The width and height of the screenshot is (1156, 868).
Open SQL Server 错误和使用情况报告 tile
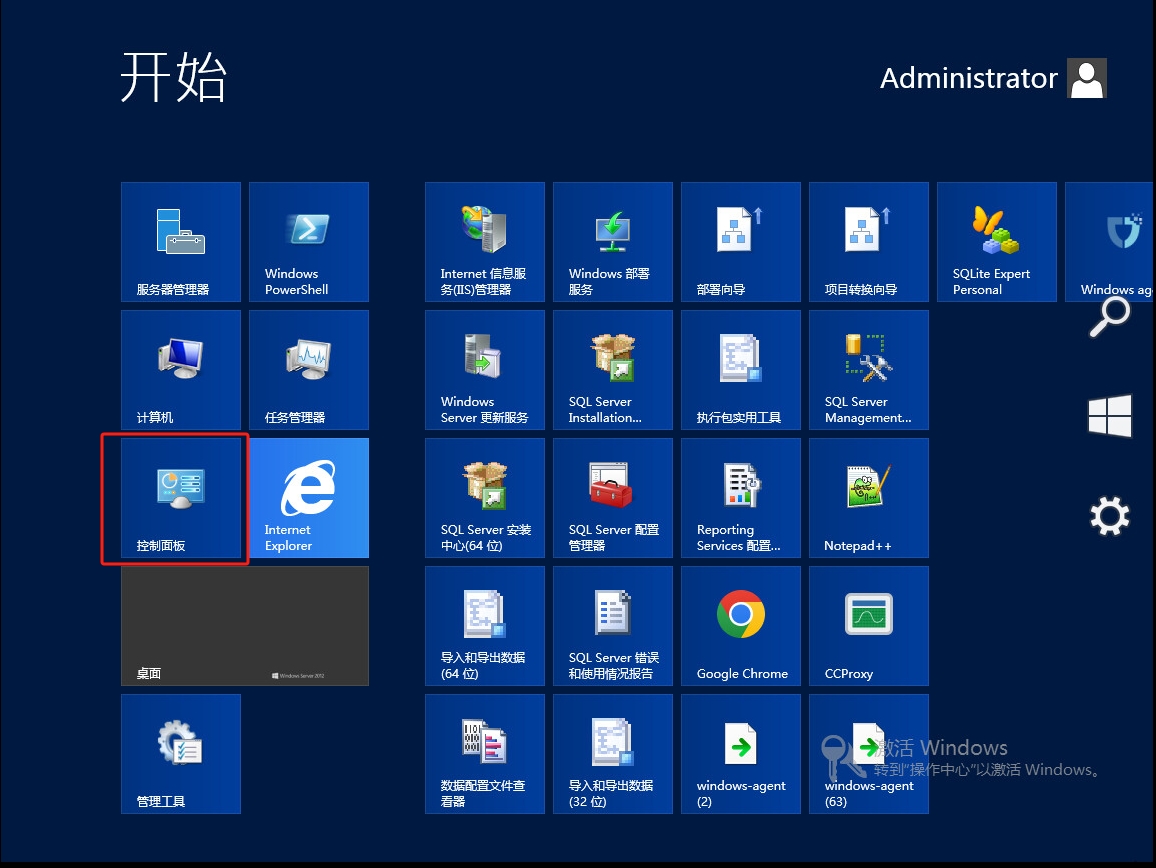point(613,626)
